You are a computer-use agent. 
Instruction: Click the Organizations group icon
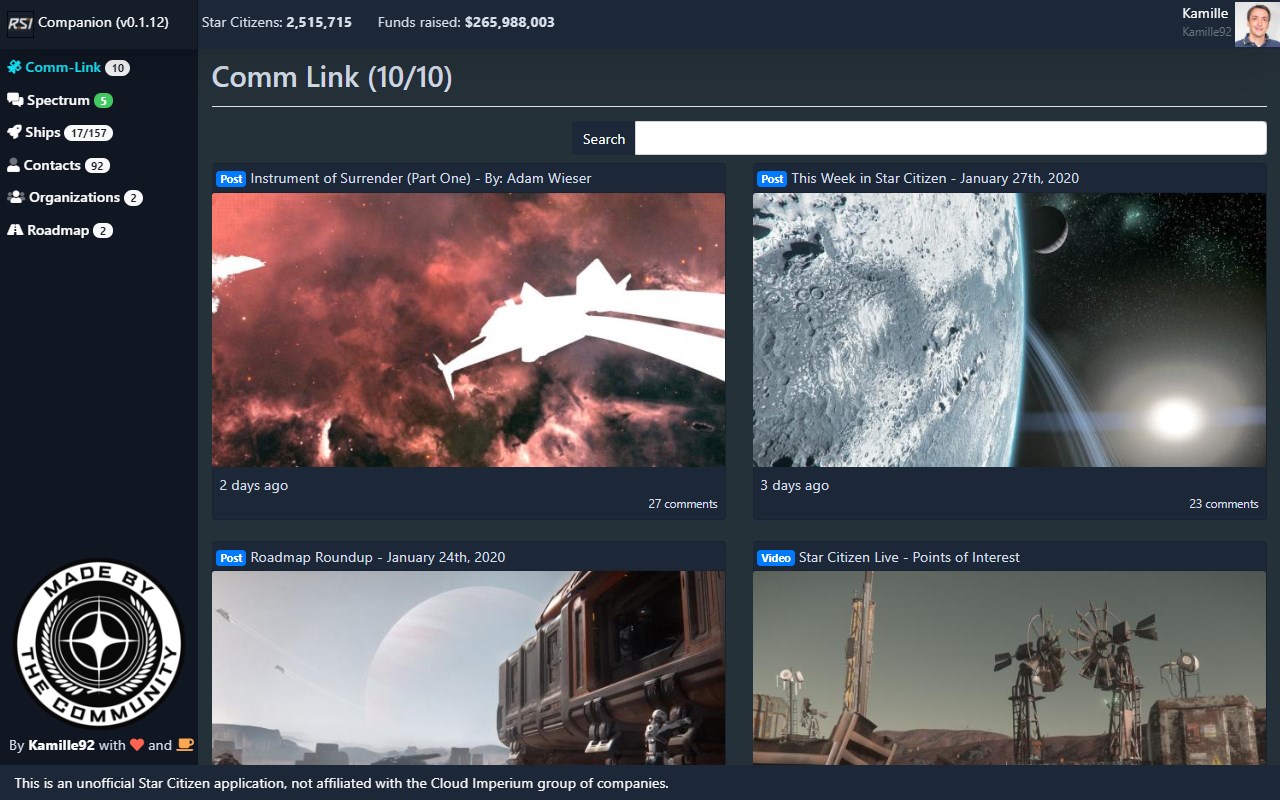[x=16, y=197]
